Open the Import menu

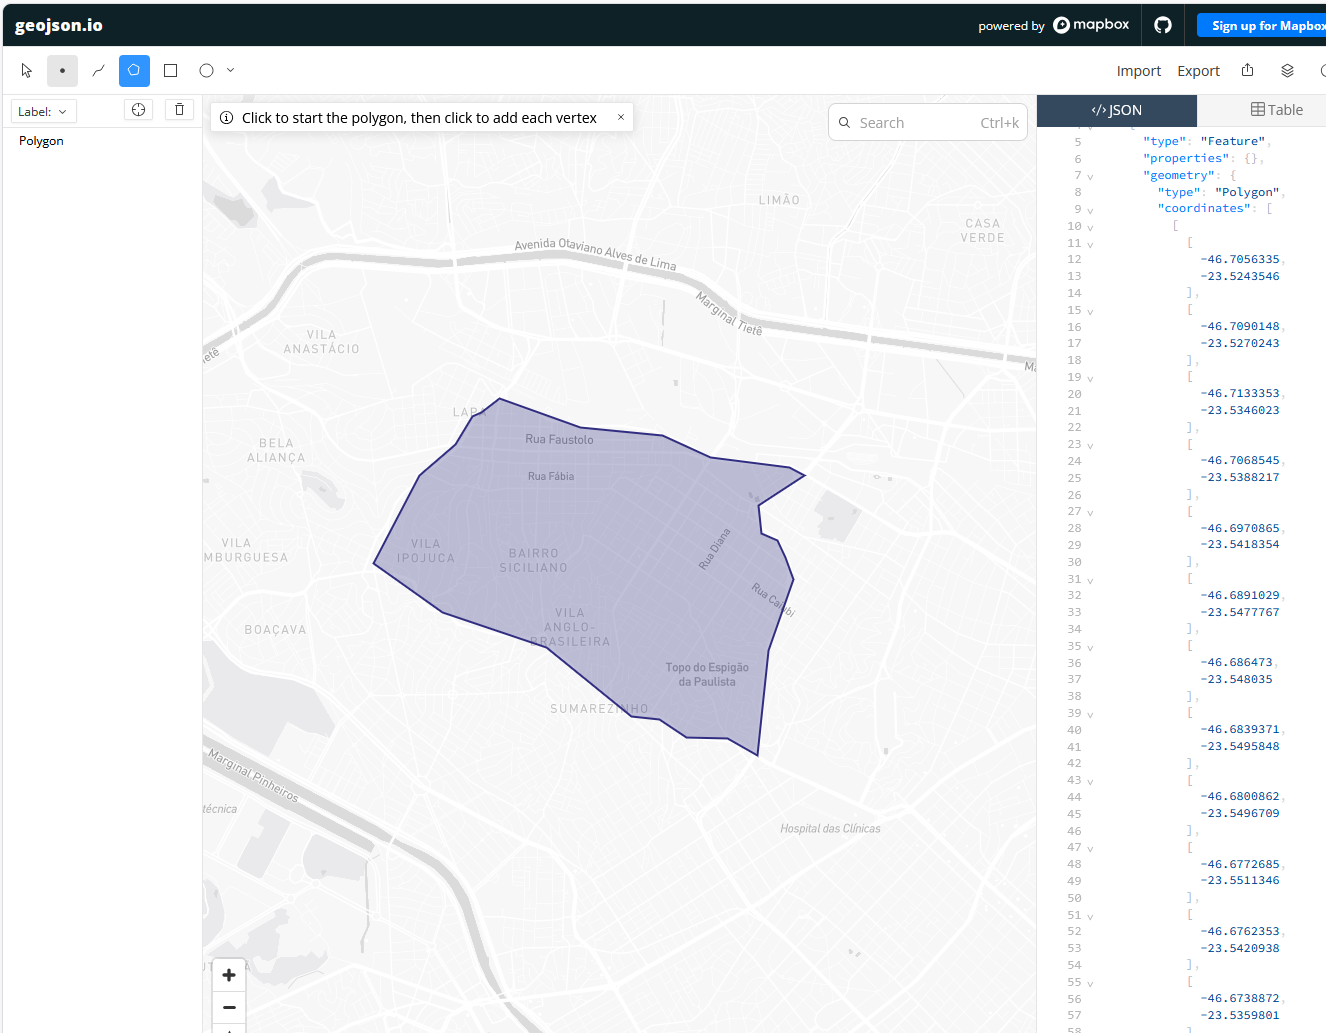pos(1138,71)
